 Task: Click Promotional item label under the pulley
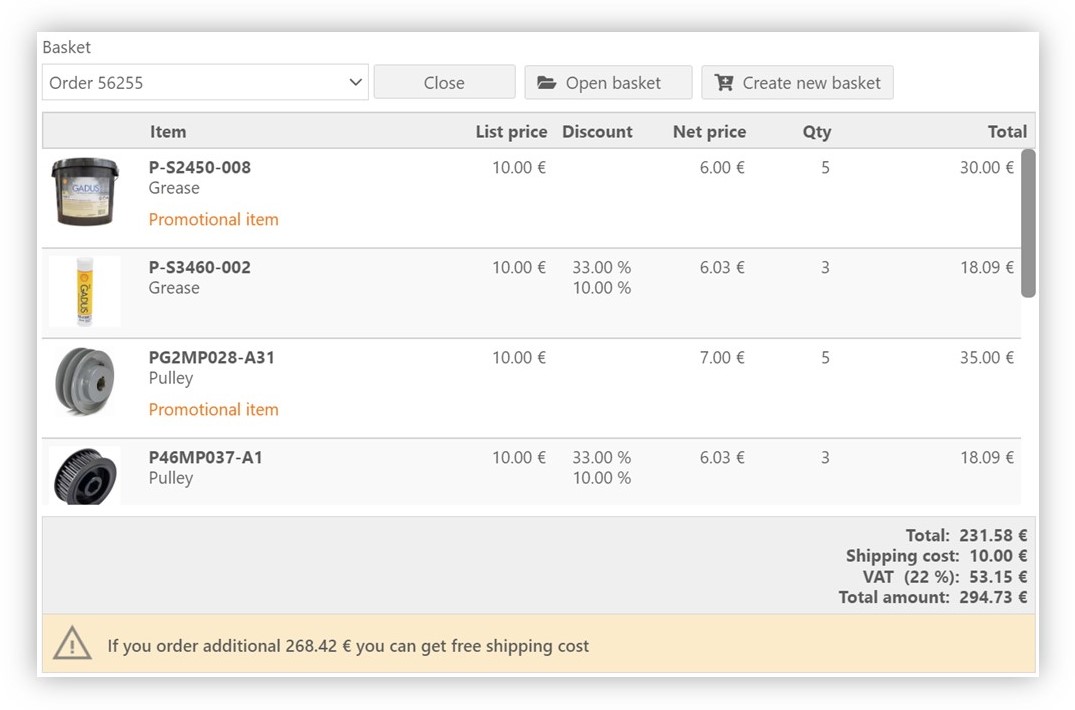click(x=214, y=409)
